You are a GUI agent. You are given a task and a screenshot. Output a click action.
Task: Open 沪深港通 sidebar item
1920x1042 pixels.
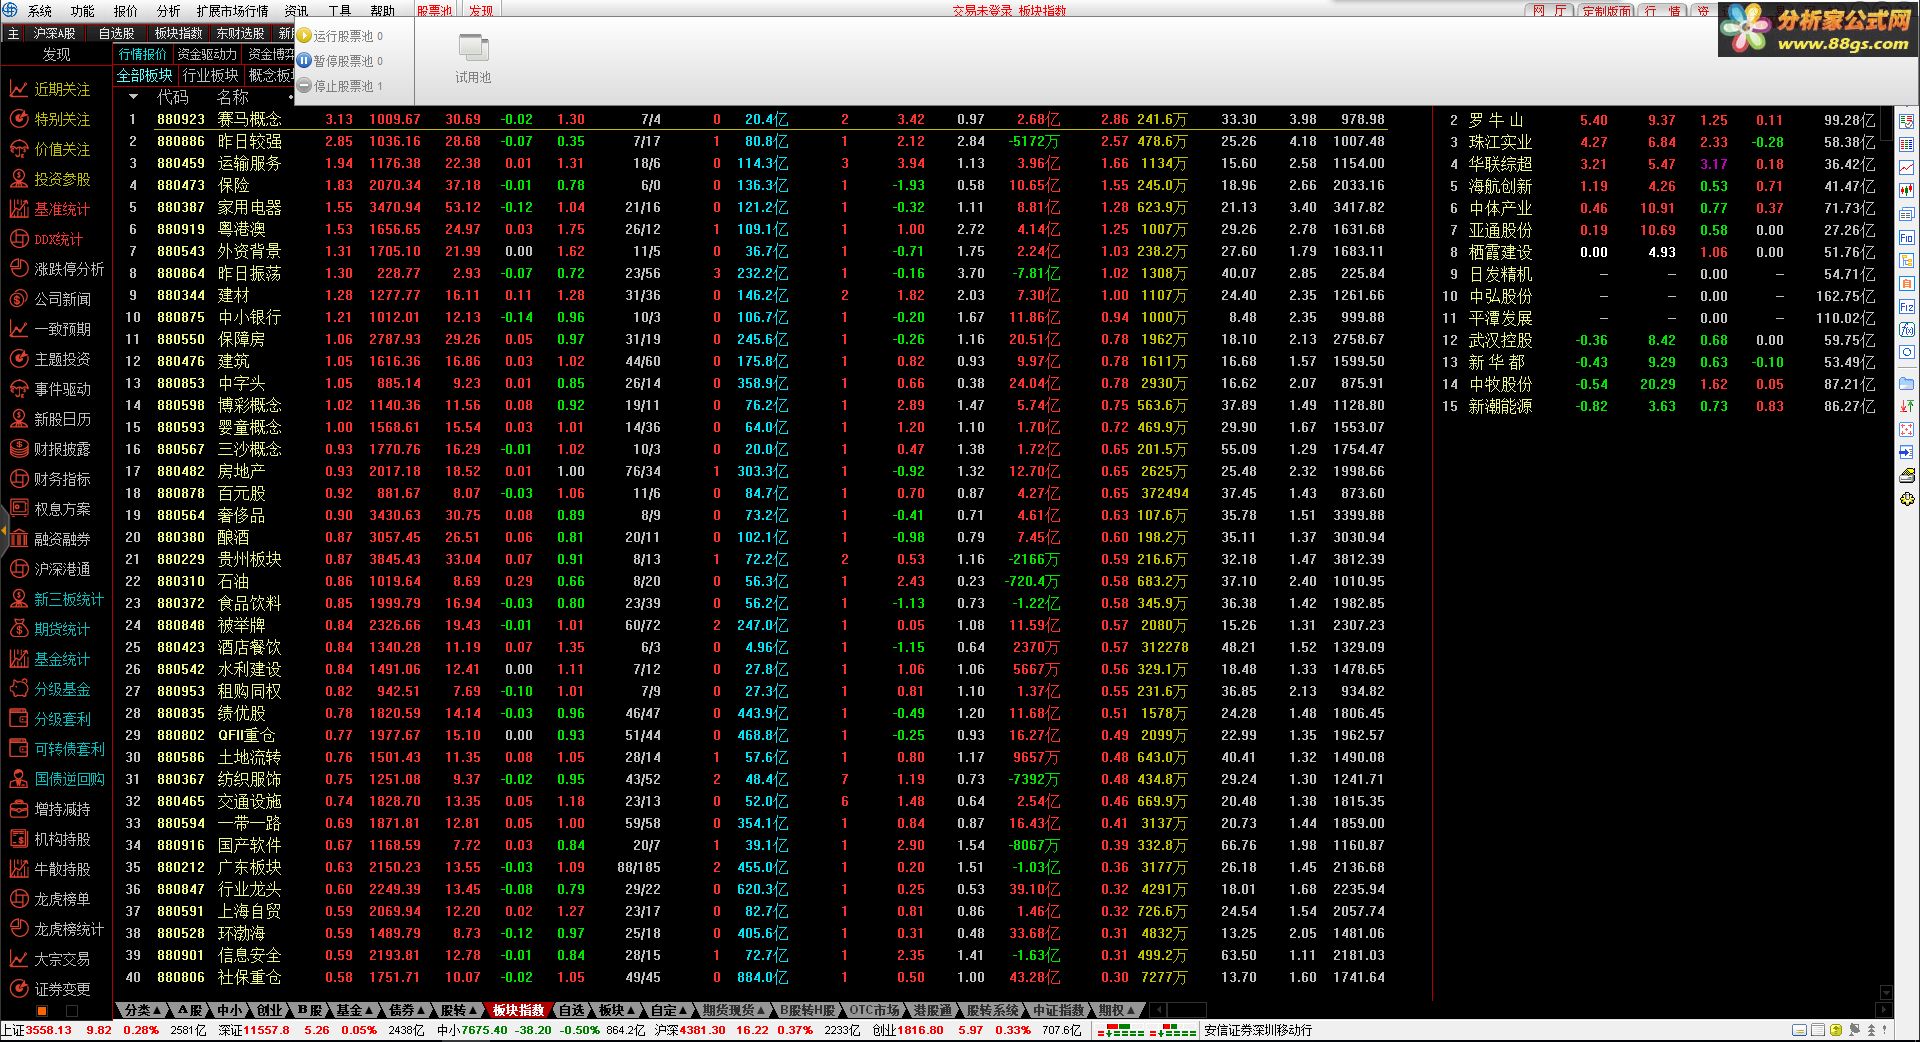tap(50, 569)
